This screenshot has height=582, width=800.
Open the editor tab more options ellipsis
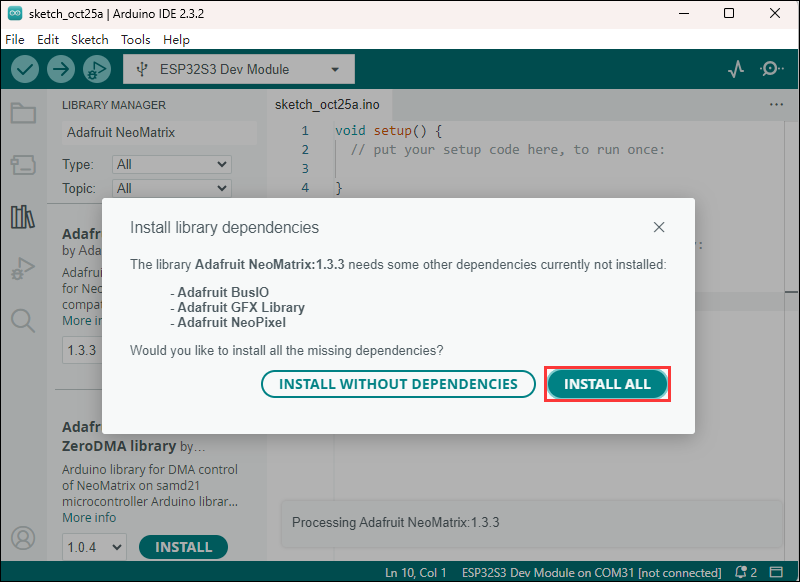pos(776,105)
